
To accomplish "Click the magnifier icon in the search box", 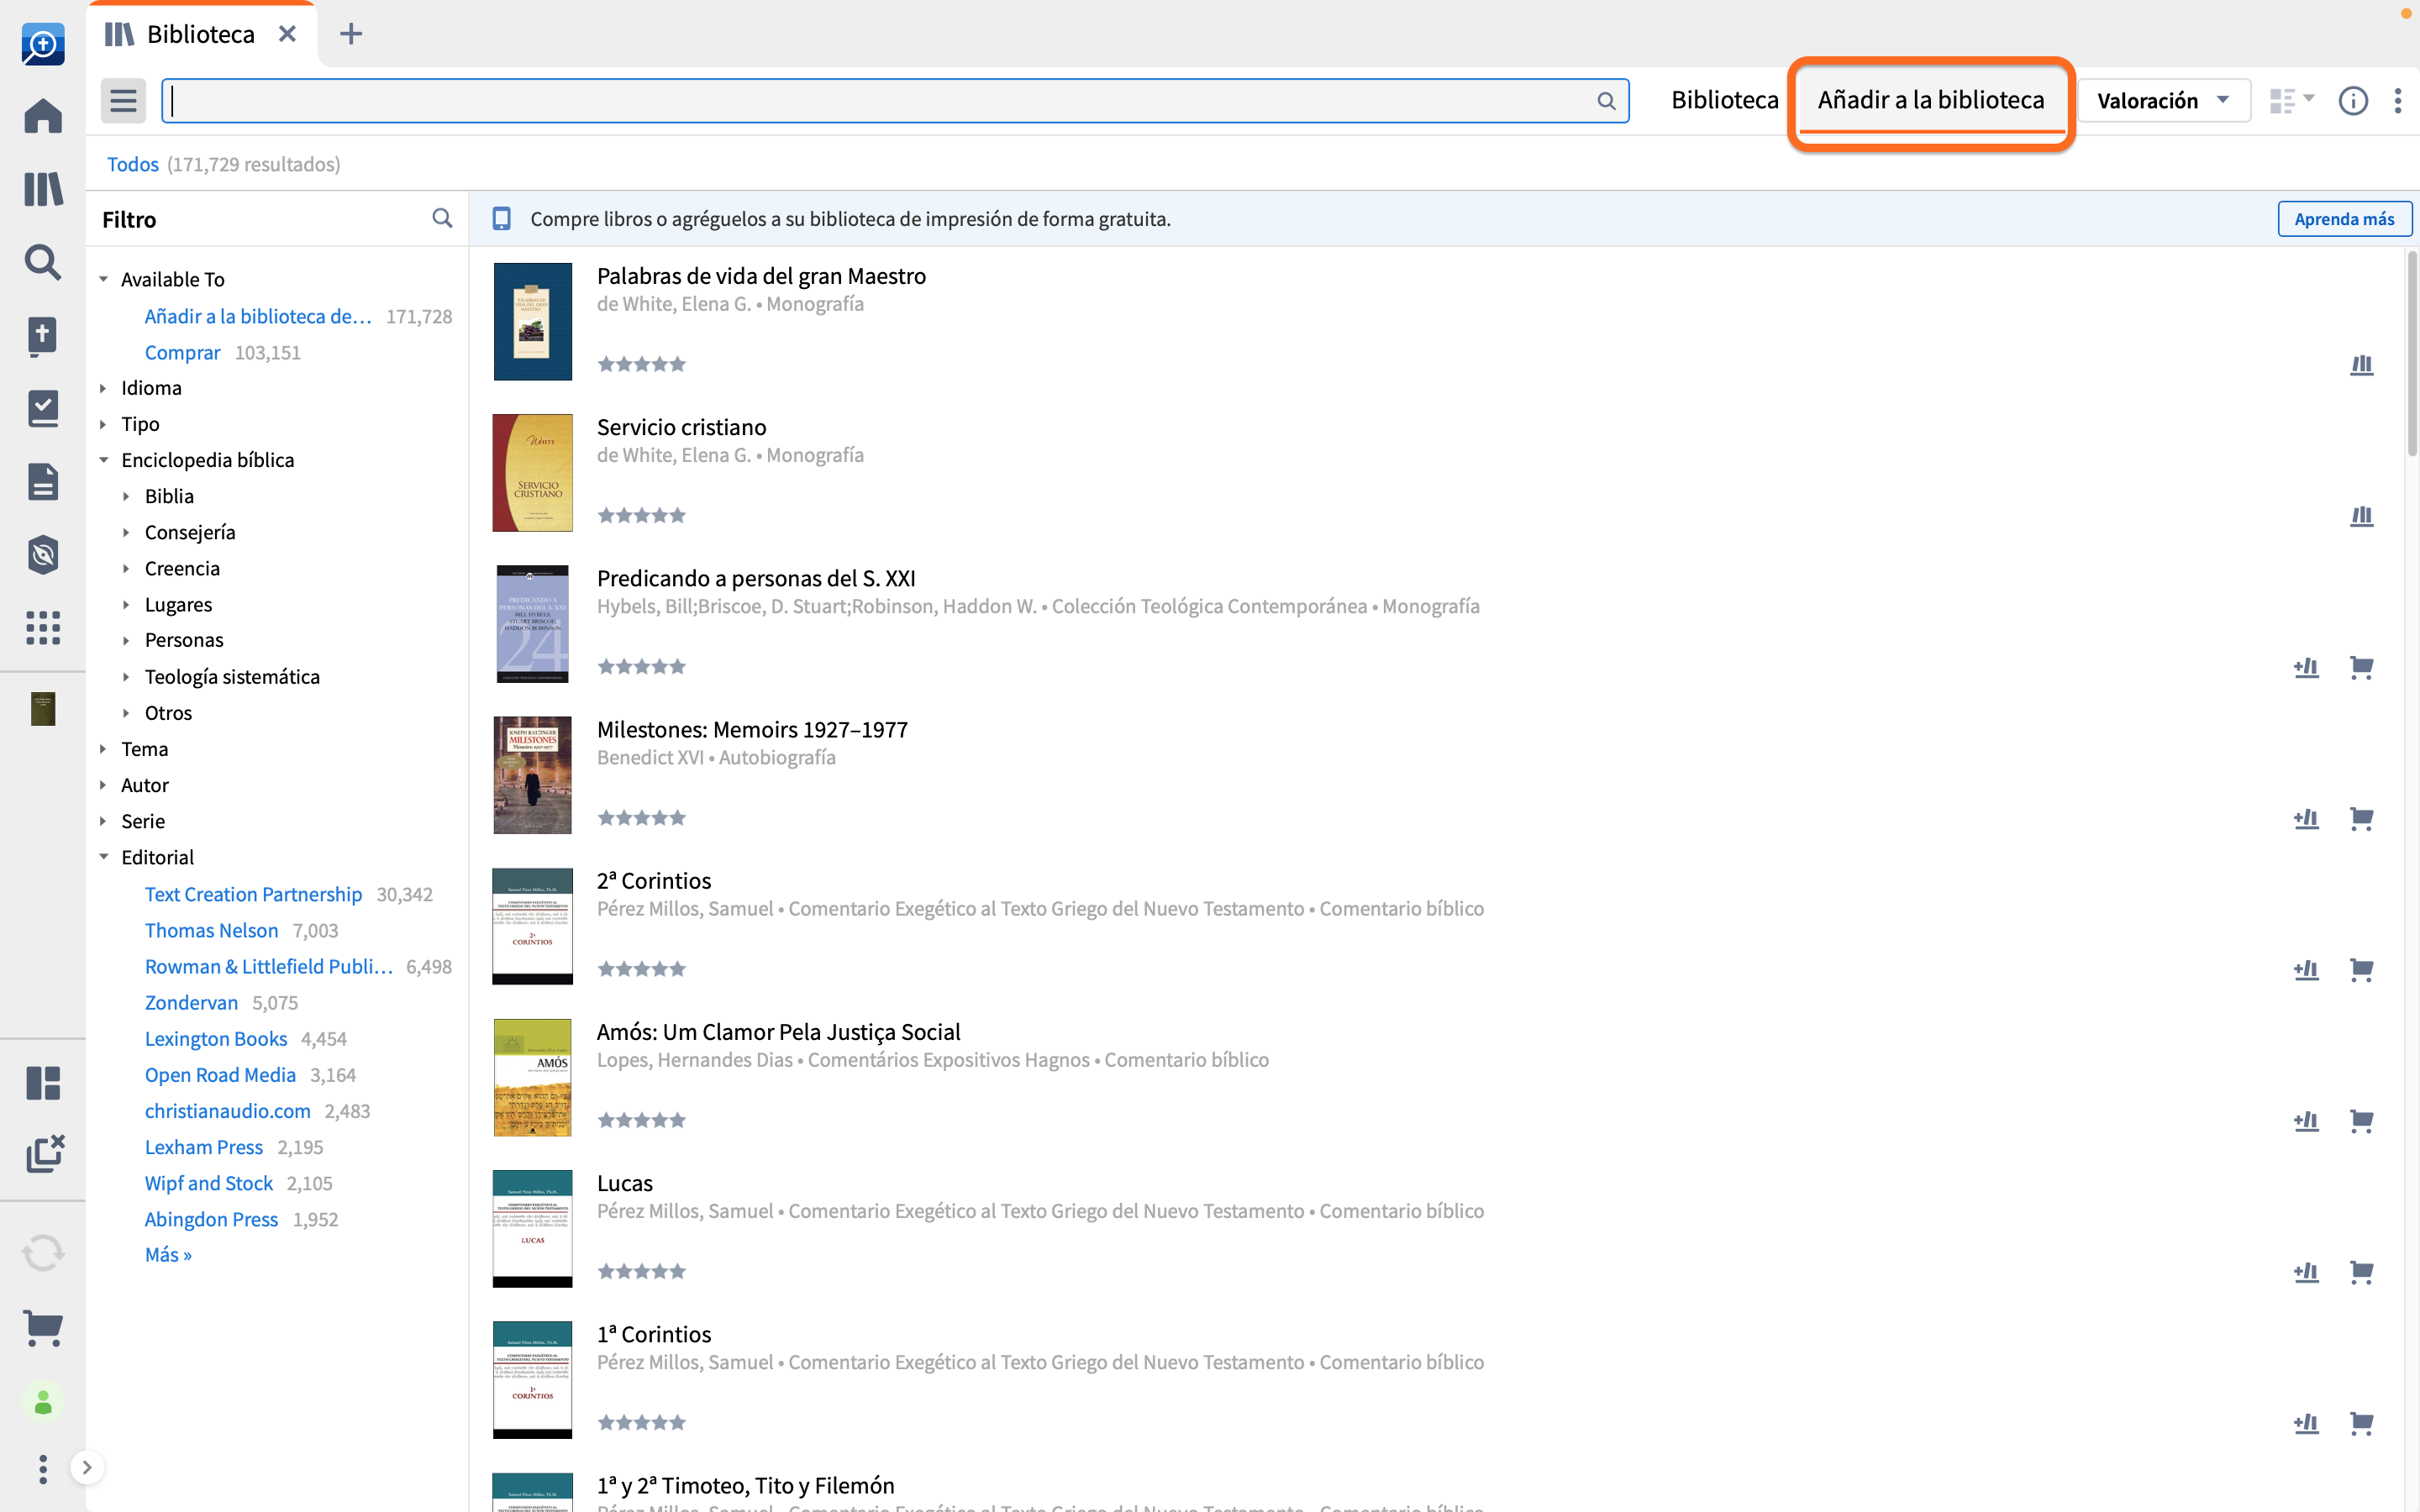I will coord(1606,101).
